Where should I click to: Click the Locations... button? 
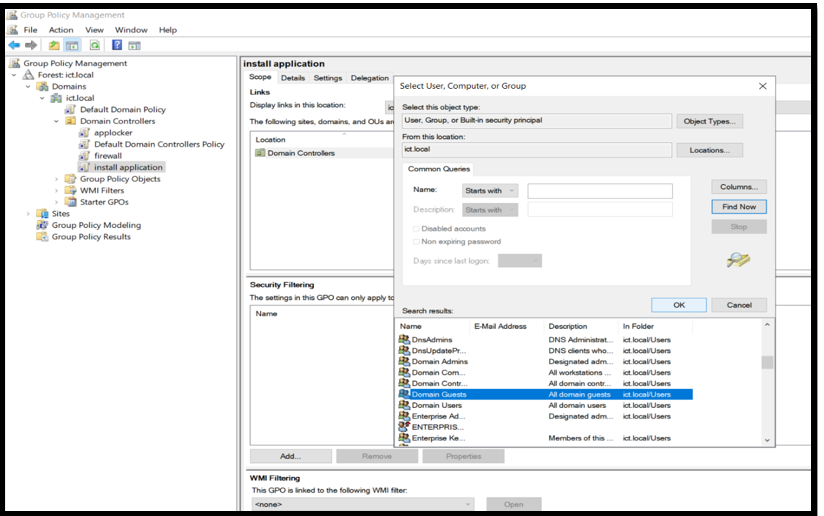pos(709,150)
